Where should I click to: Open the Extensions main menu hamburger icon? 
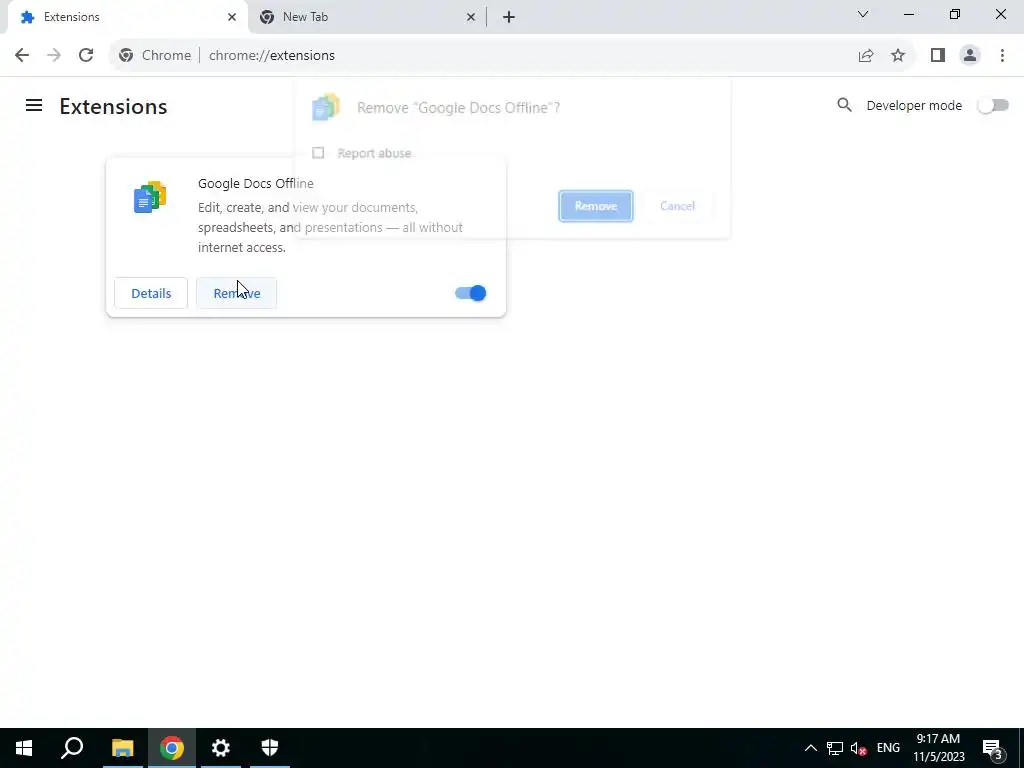coord(34,105)
